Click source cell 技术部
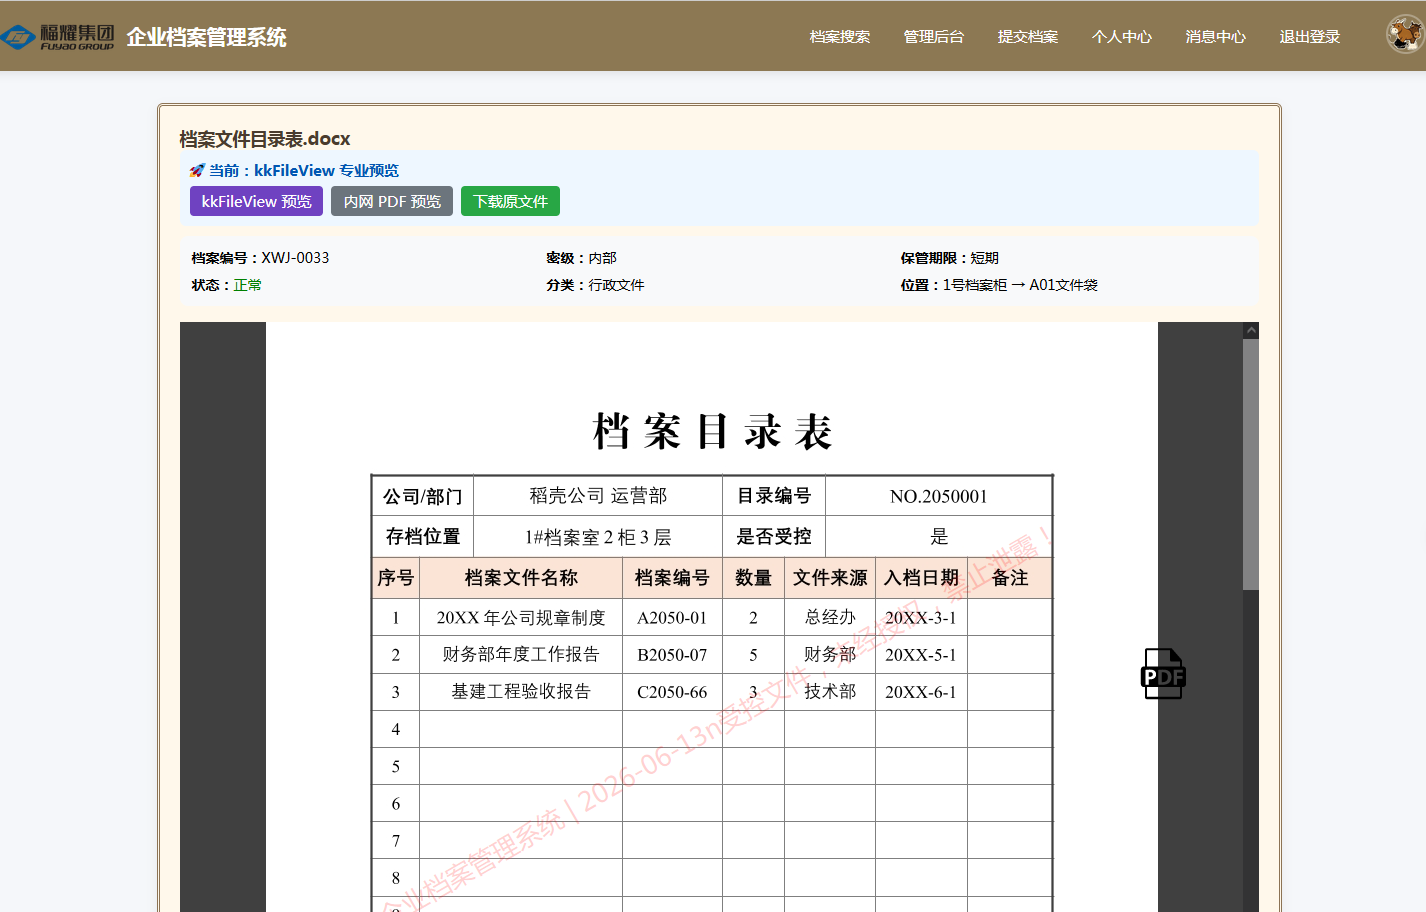1426x912 pixels. tap(830, 692)
